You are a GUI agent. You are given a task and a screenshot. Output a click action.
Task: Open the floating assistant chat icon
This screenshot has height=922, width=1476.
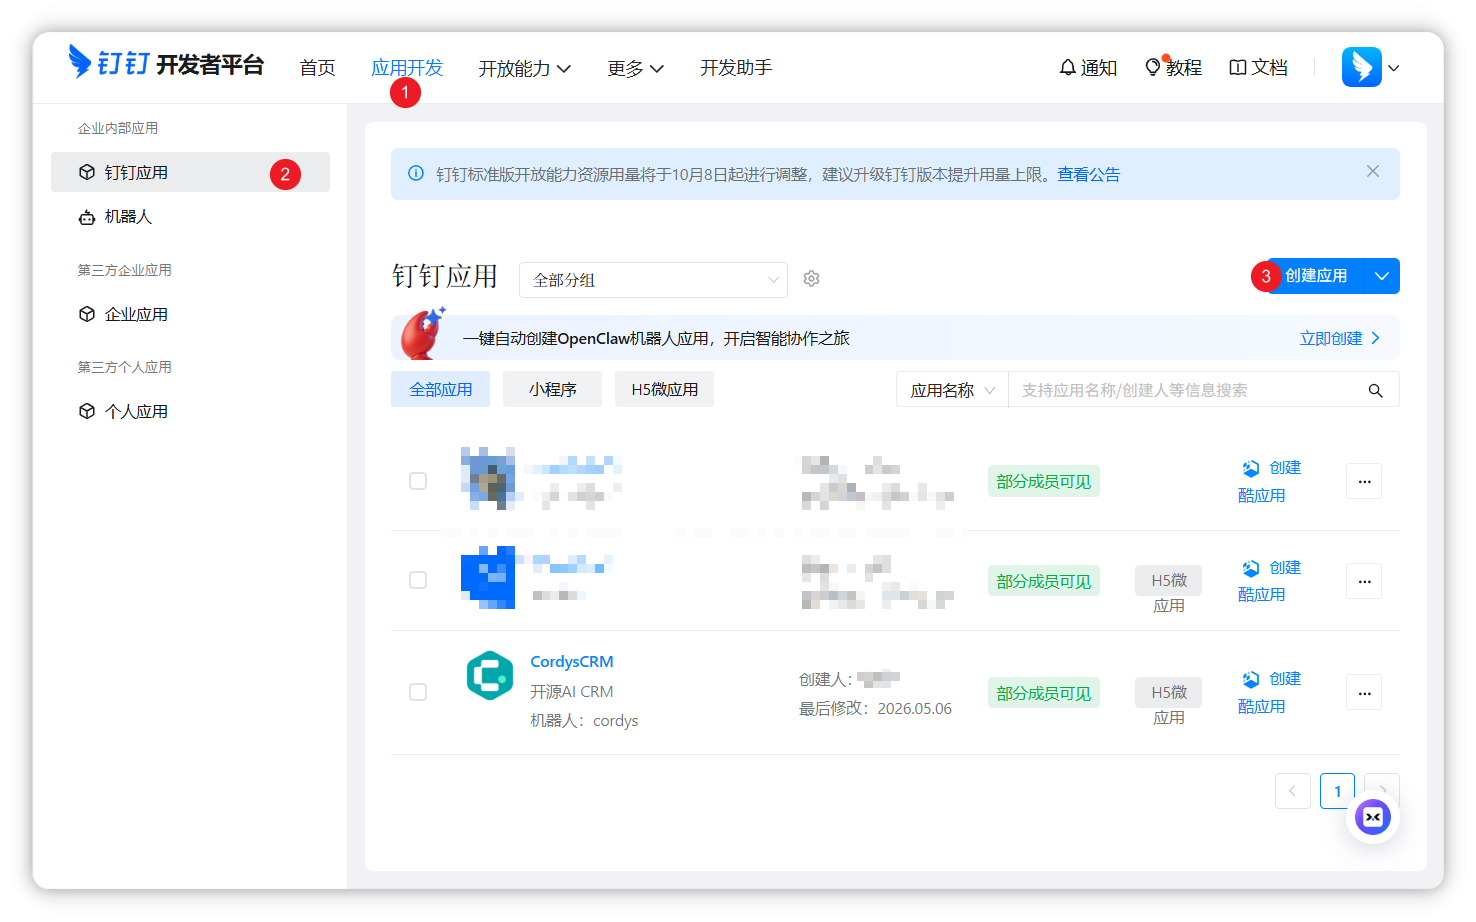click(1373, 817)
